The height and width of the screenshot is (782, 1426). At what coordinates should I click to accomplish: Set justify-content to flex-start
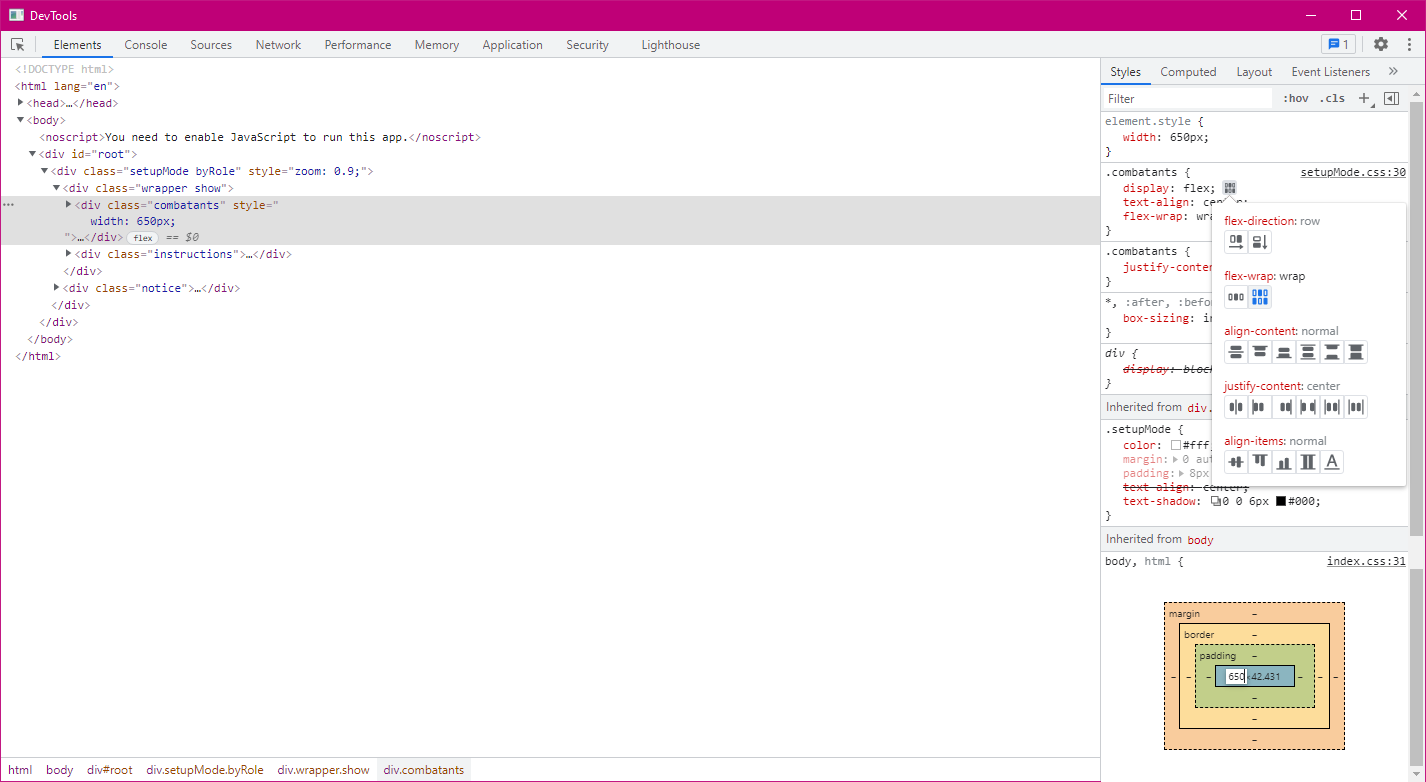[1260, 407]
